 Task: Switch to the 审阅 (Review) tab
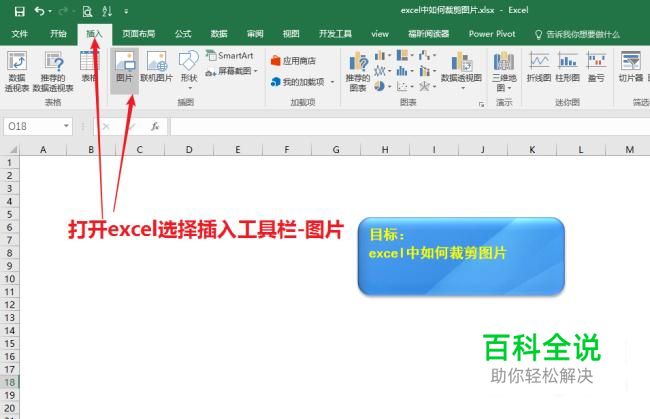(255, 34)
